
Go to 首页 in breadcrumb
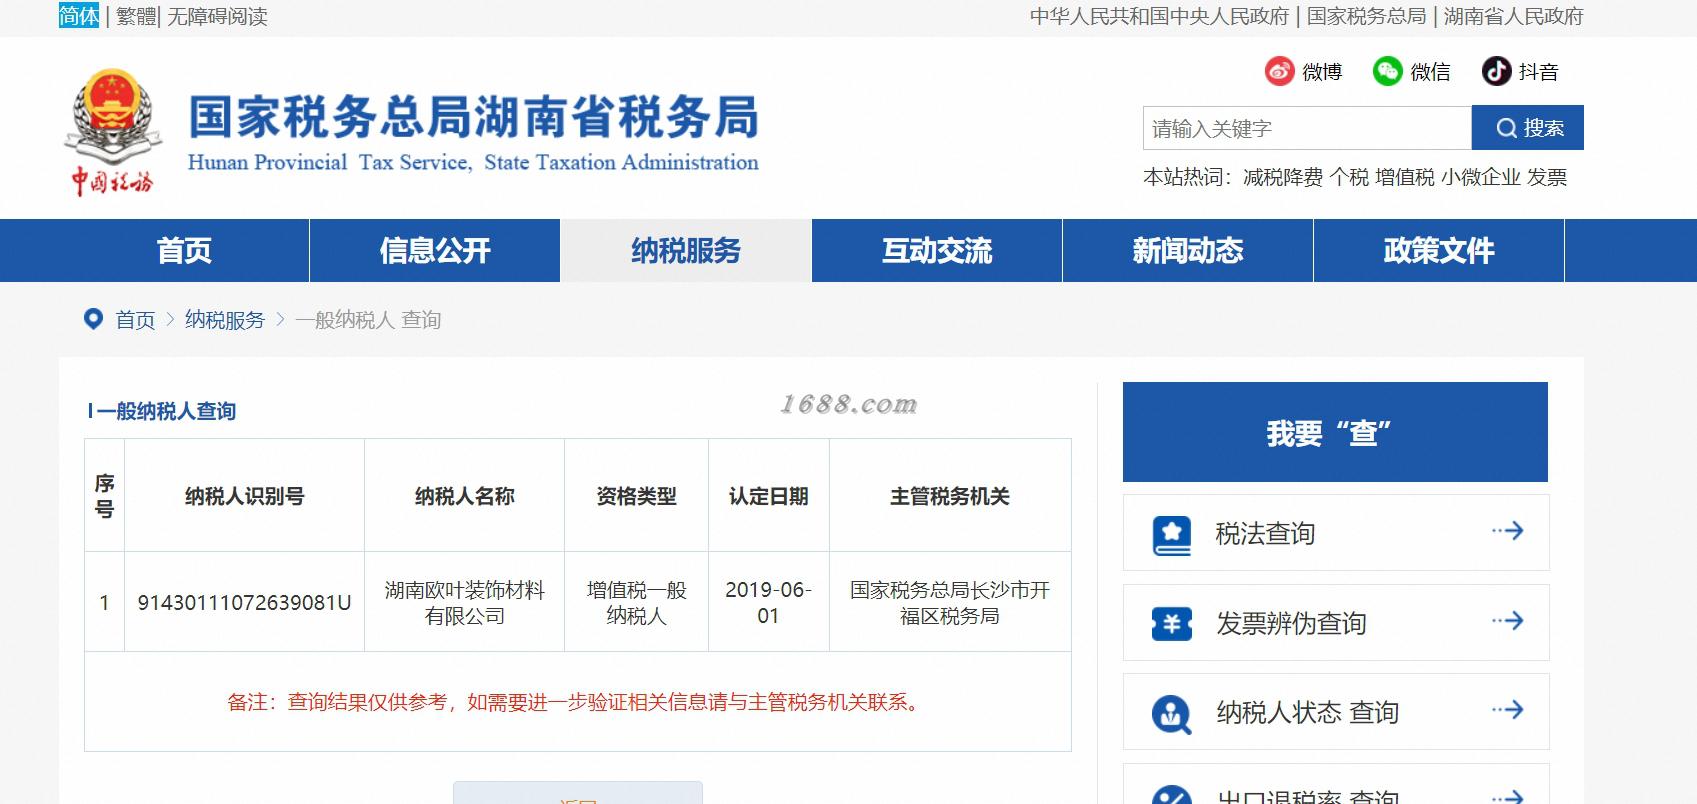(135, 319)
